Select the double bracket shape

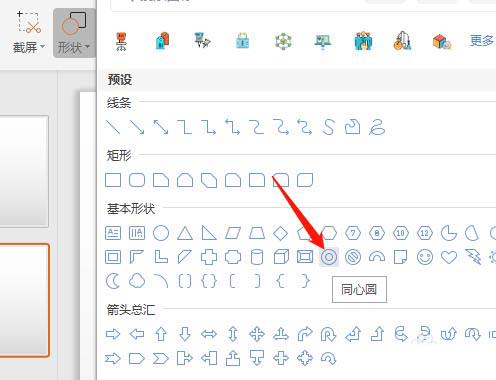click(185, 281)
